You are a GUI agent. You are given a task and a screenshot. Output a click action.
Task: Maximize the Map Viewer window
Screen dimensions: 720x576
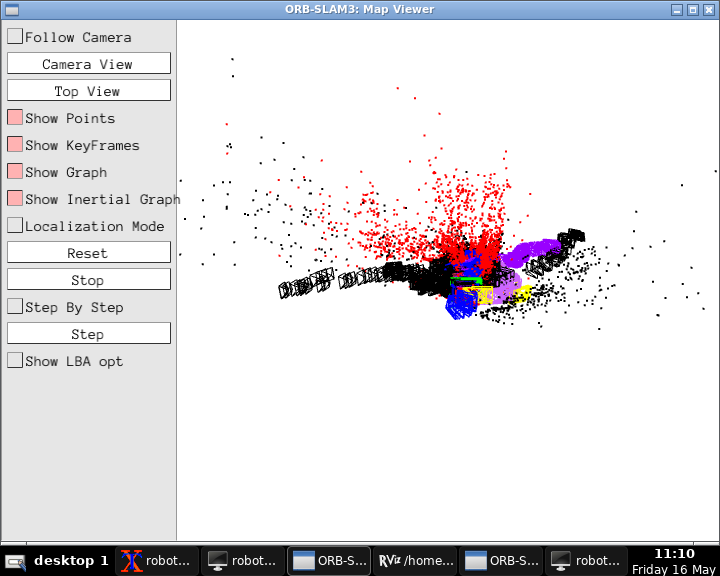(693, 10)
